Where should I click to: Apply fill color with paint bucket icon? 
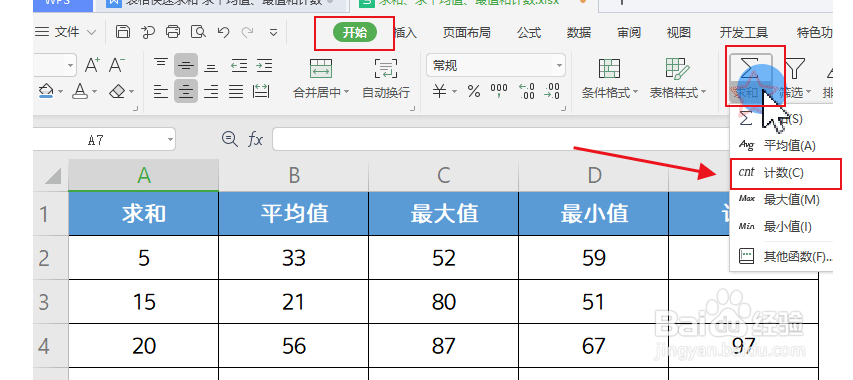click(x=46, y=90)
